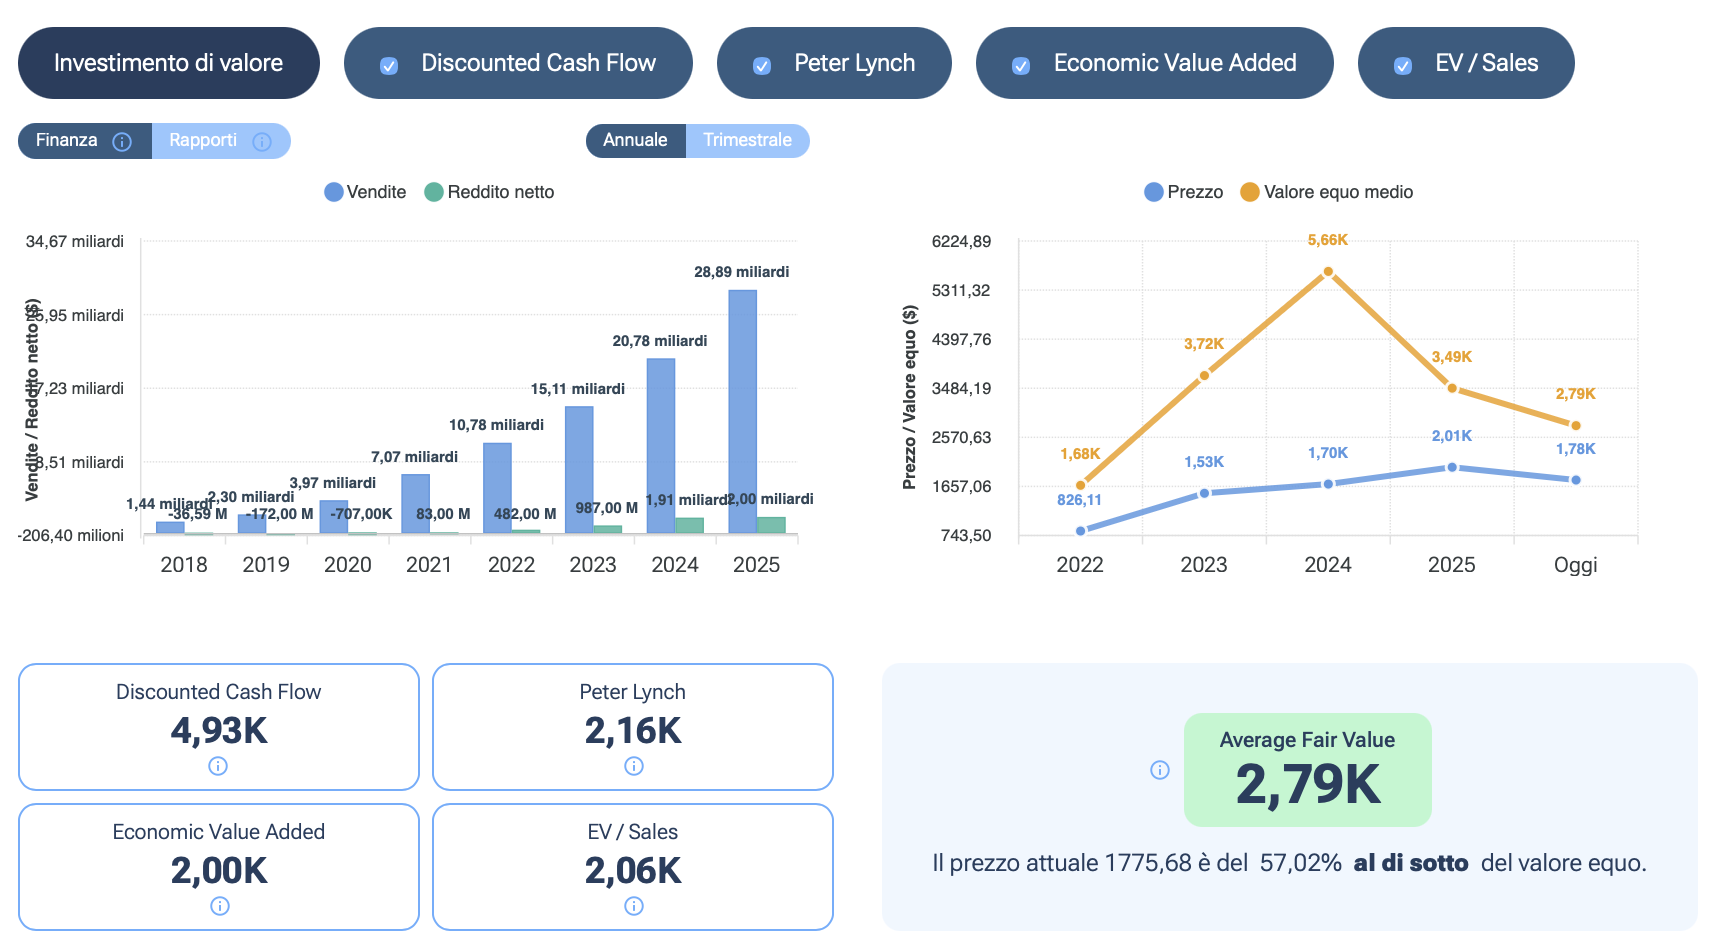This screenshot has width=1720, height=952.
Task: Switch to Trimestrale view
Action: (x=747, y=141)
